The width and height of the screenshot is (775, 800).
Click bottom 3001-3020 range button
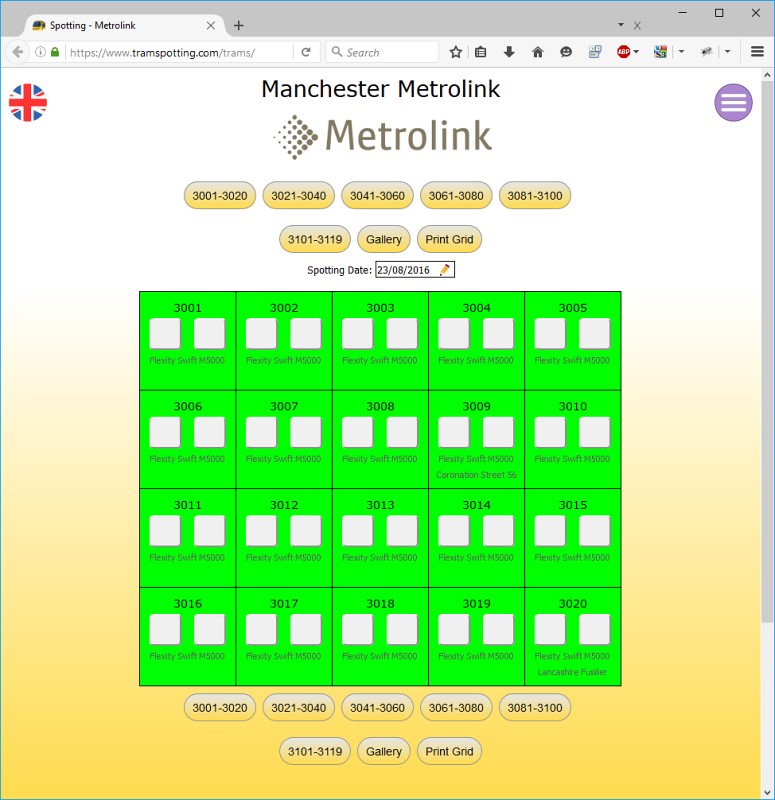220,708
